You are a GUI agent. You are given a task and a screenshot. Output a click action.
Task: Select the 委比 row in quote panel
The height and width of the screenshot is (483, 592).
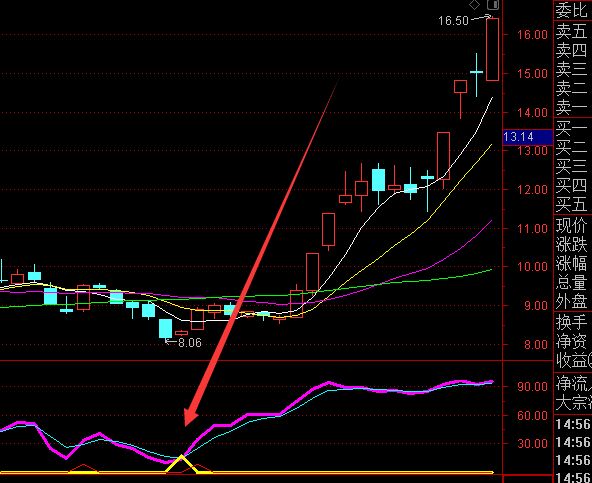pos(573,10)
